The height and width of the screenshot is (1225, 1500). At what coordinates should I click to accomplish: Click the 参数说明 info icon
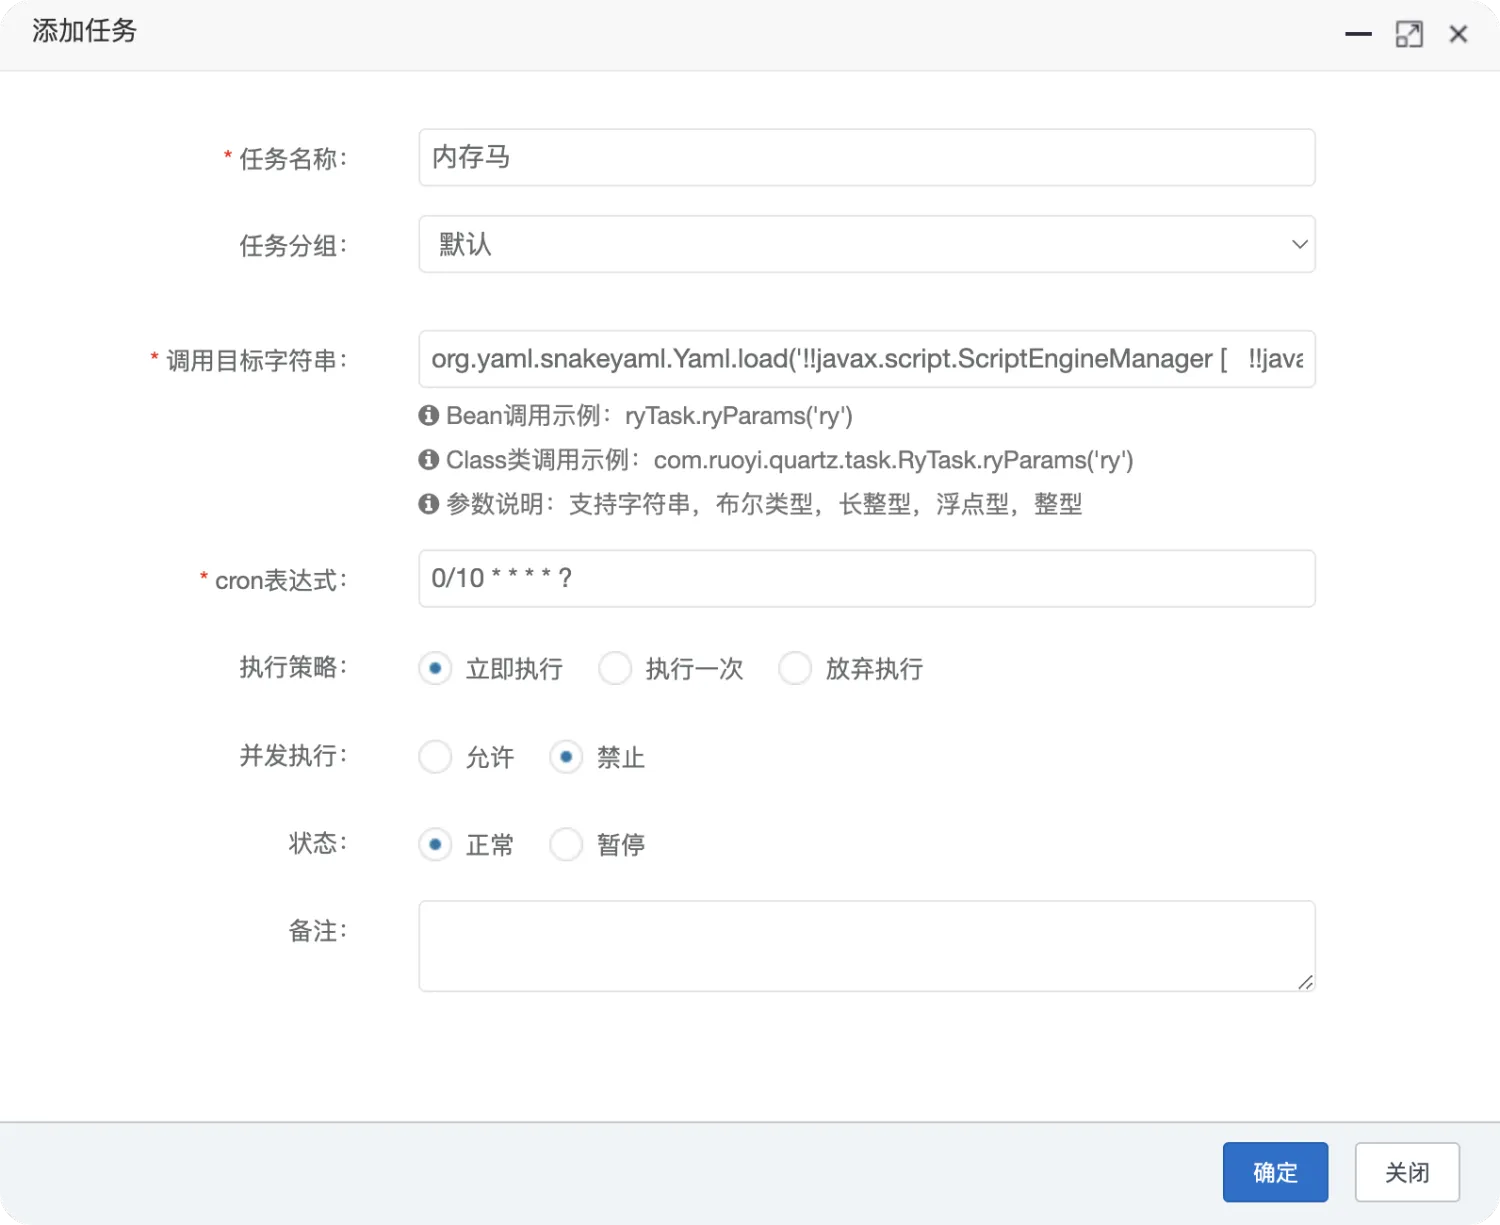(x=429, y=503)
